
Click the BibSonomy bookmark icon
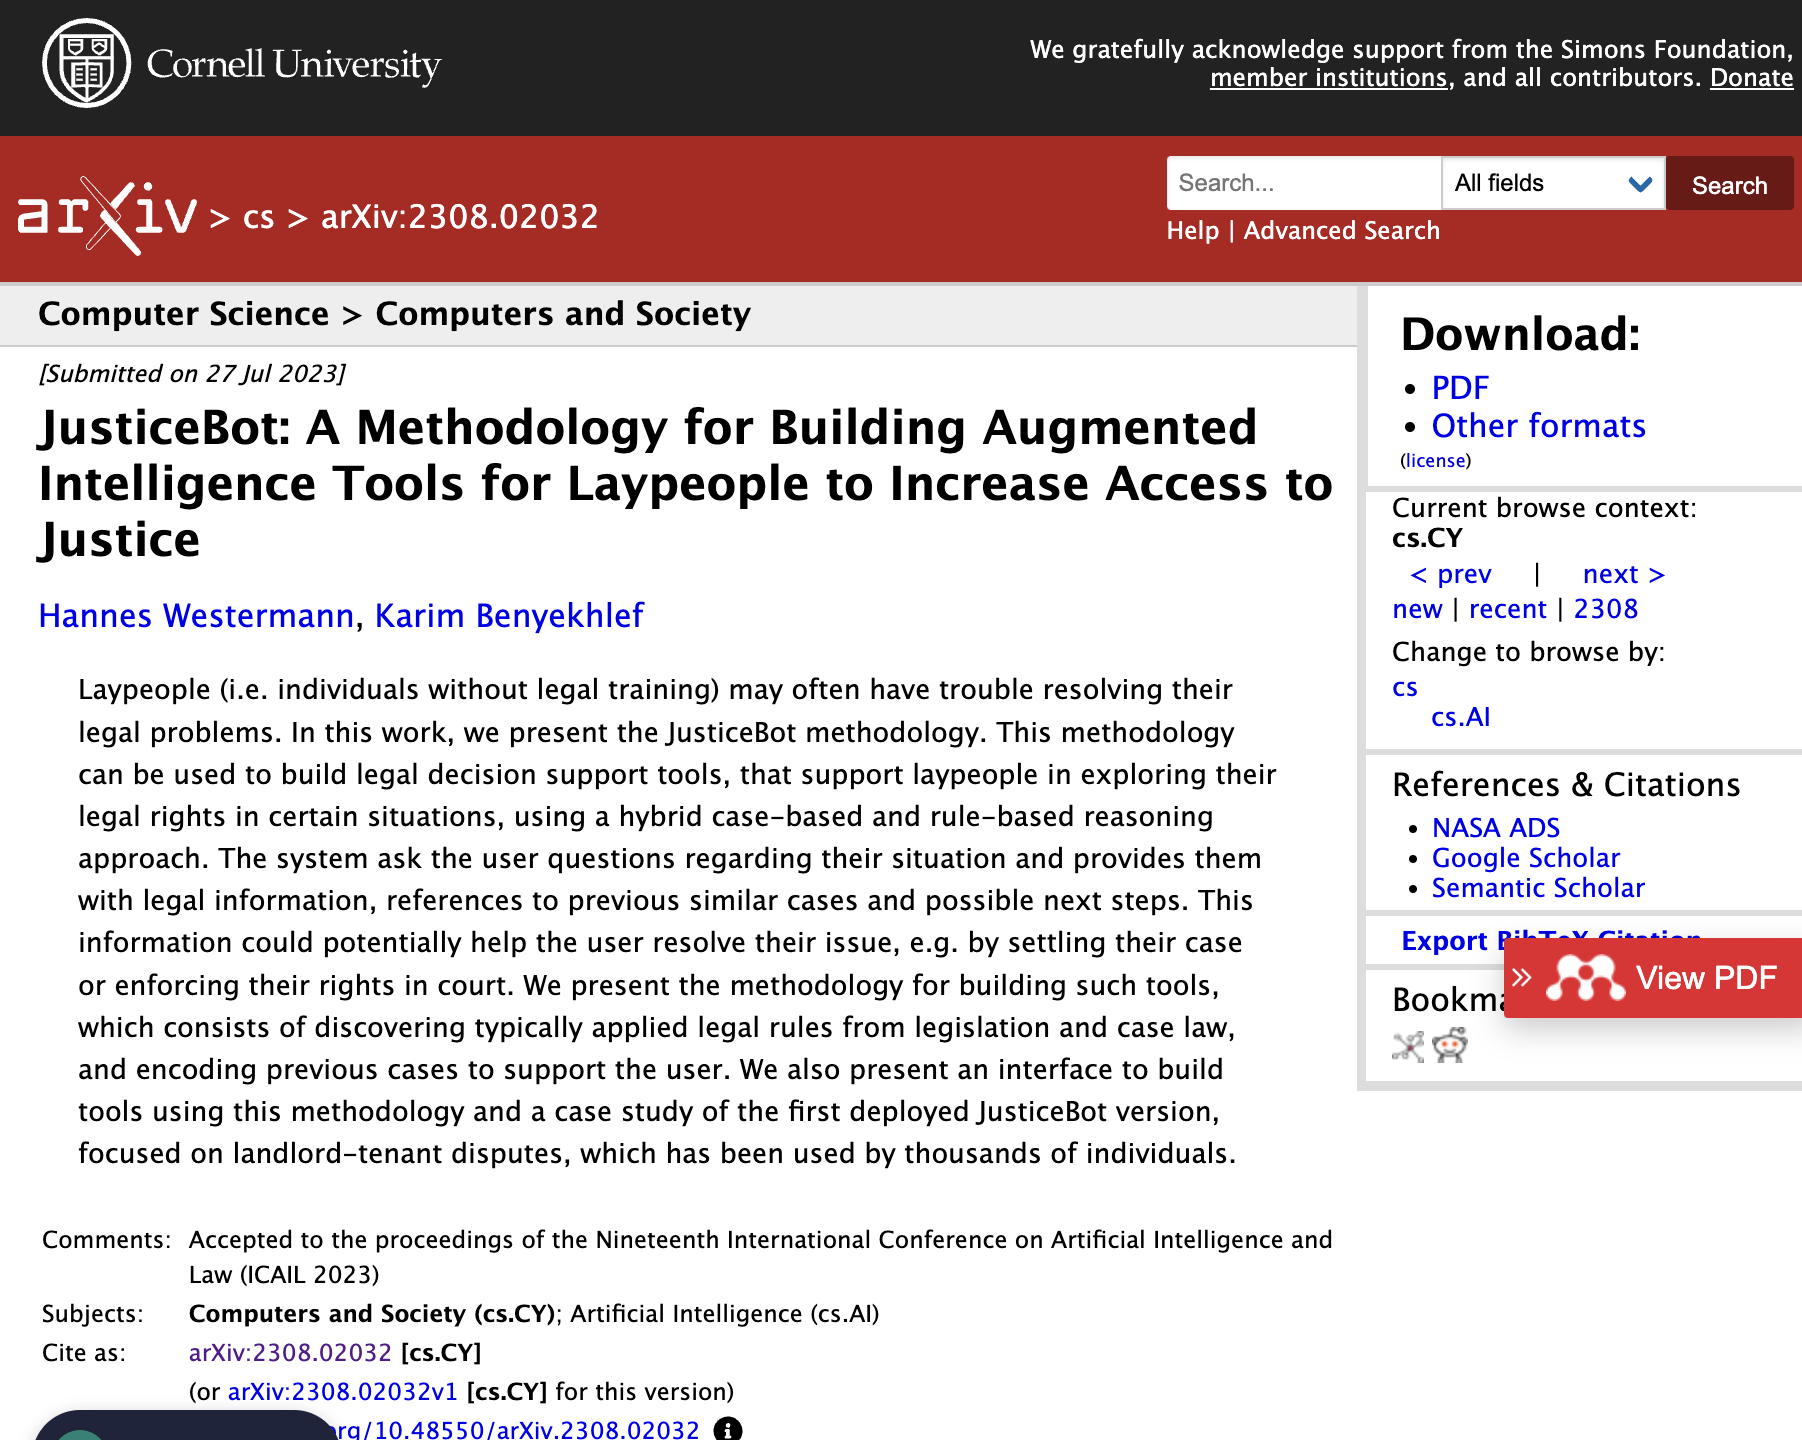[x=1408, y=1046]
